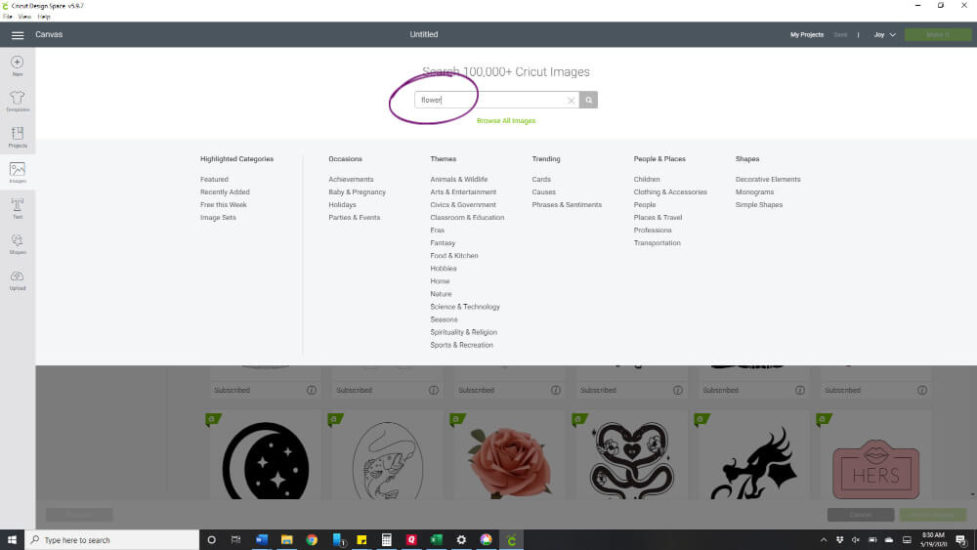Select Seasons theme

[x=444, y=320]
